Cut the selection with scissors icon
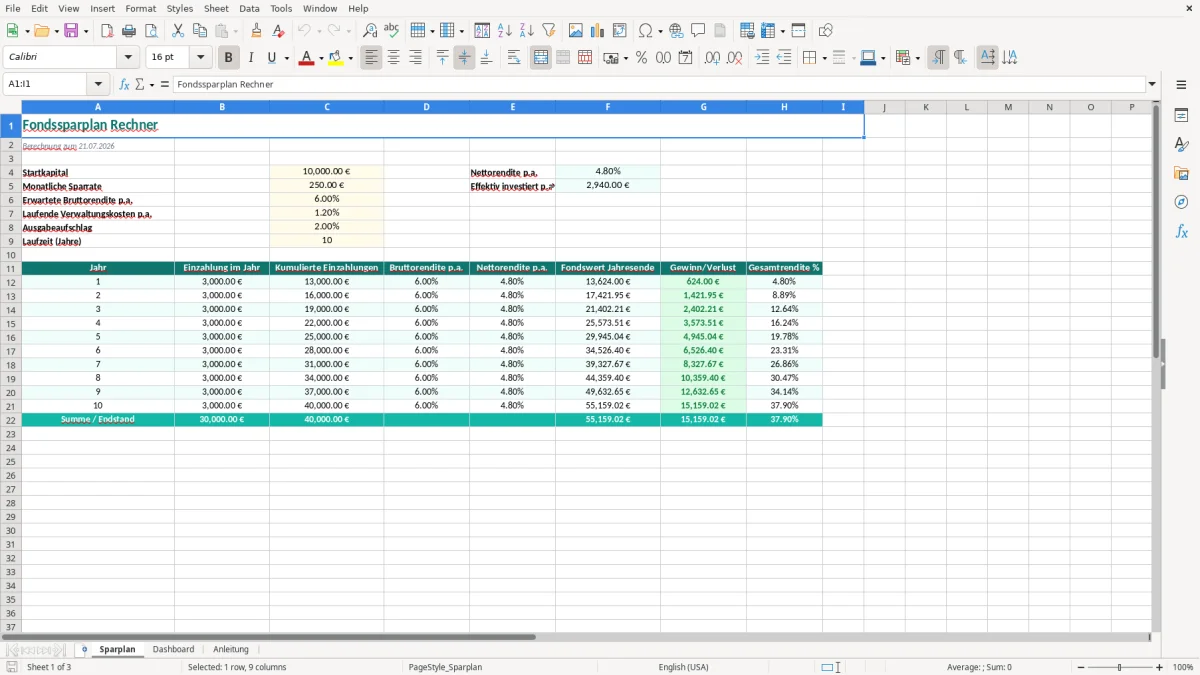This screenshot has width=1200, height=675. pyautogui.click(x=178, y=31)
